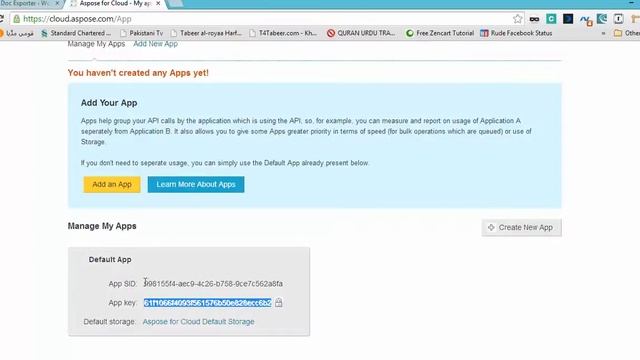Open the white square extension icon
640x360 pixels.
tap(618, 19)
